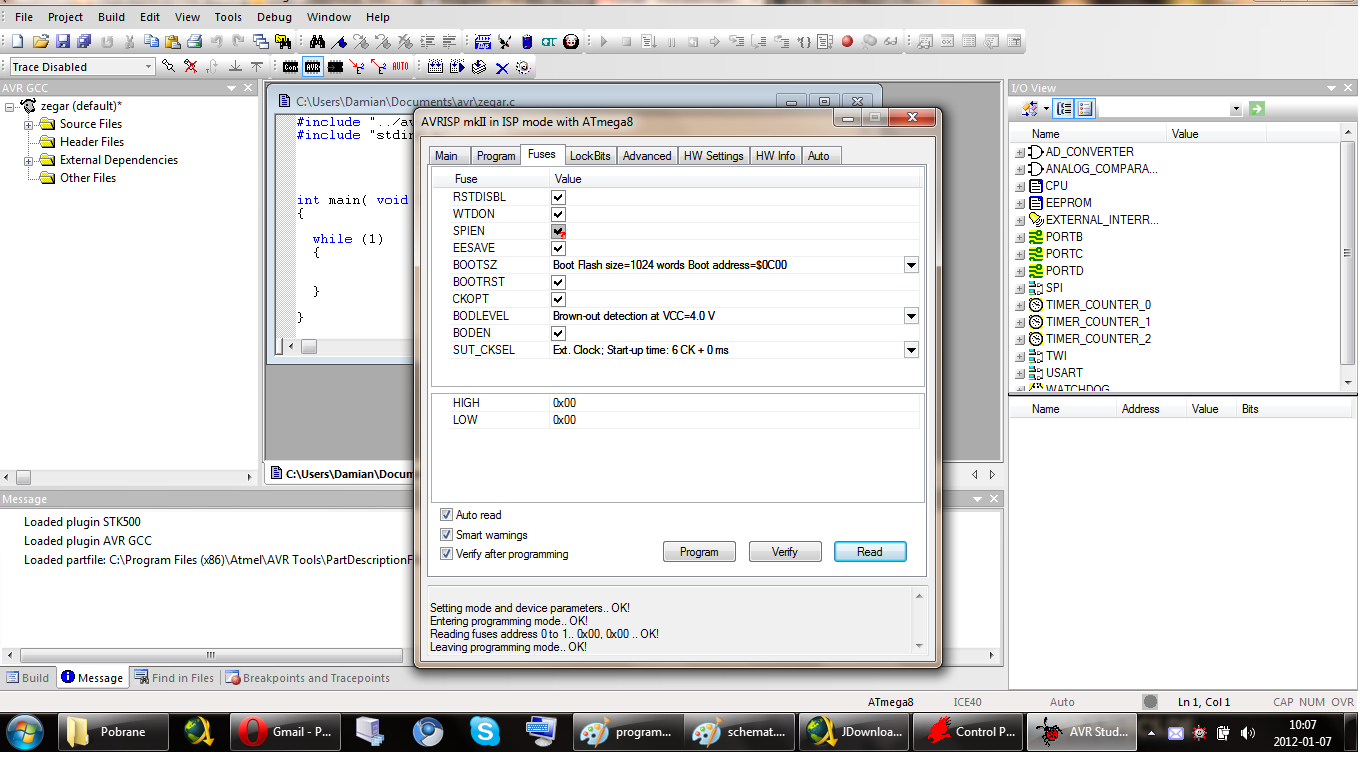Click the Read button

[870, 552]
